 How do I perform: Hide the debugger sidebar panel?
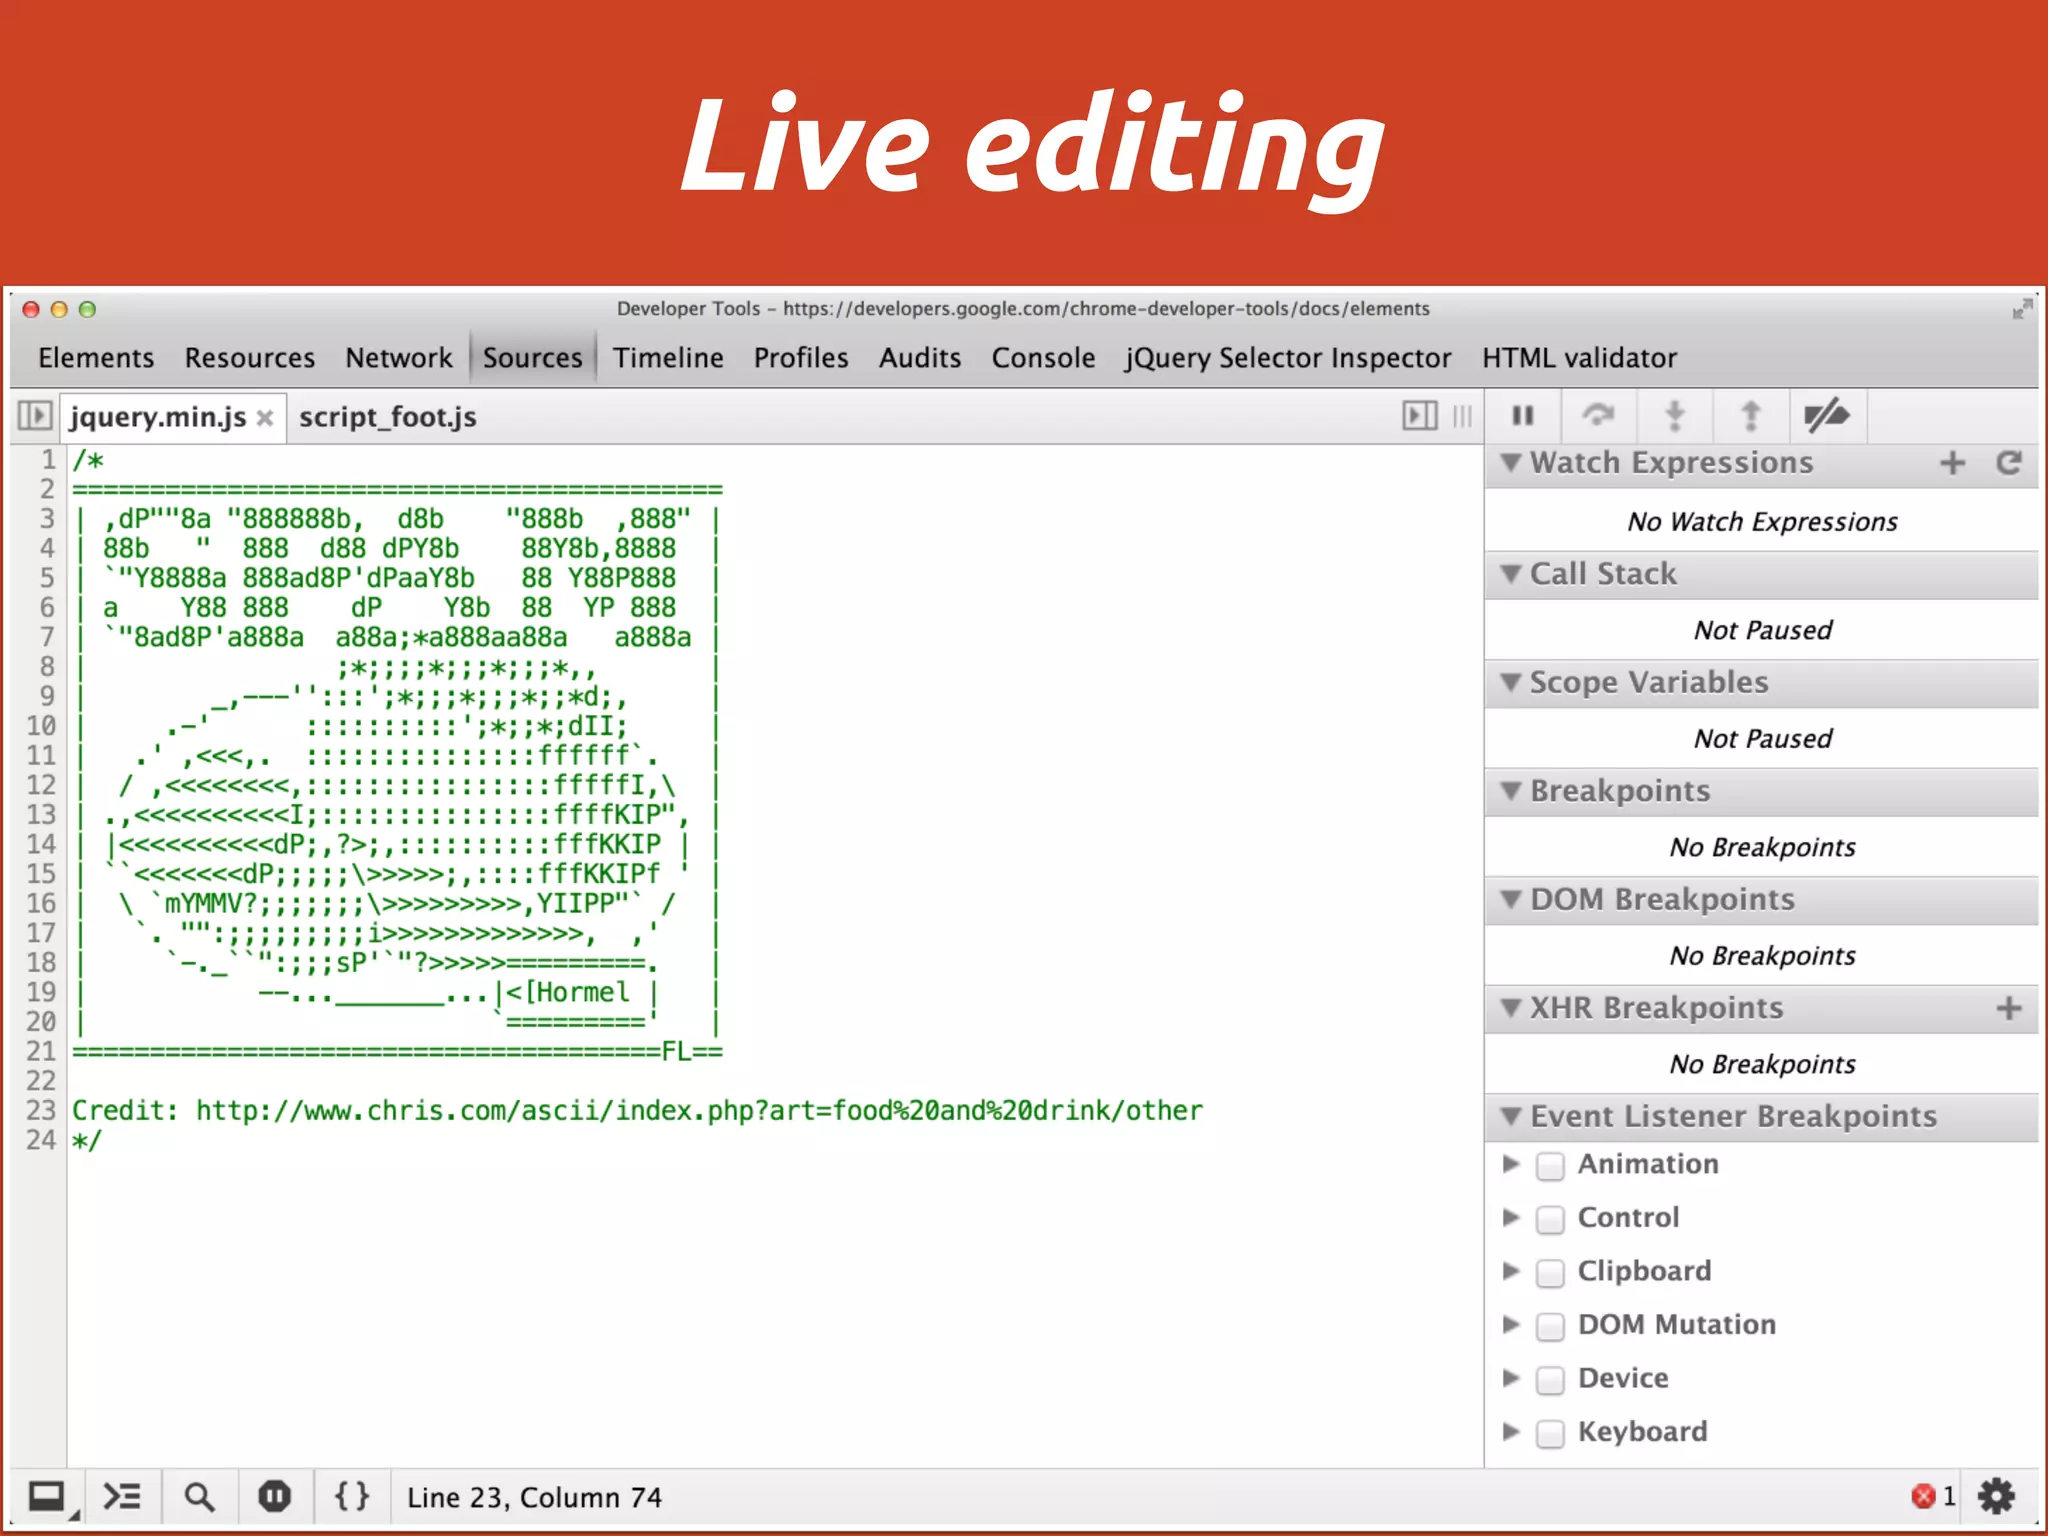1419,415
